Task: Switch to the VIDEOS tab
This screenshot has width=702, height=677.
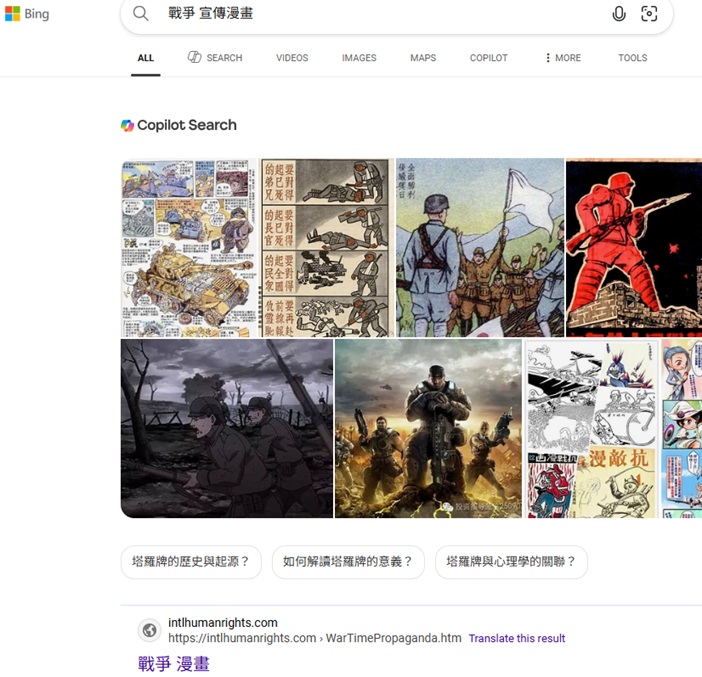Action: coord(292,58)
